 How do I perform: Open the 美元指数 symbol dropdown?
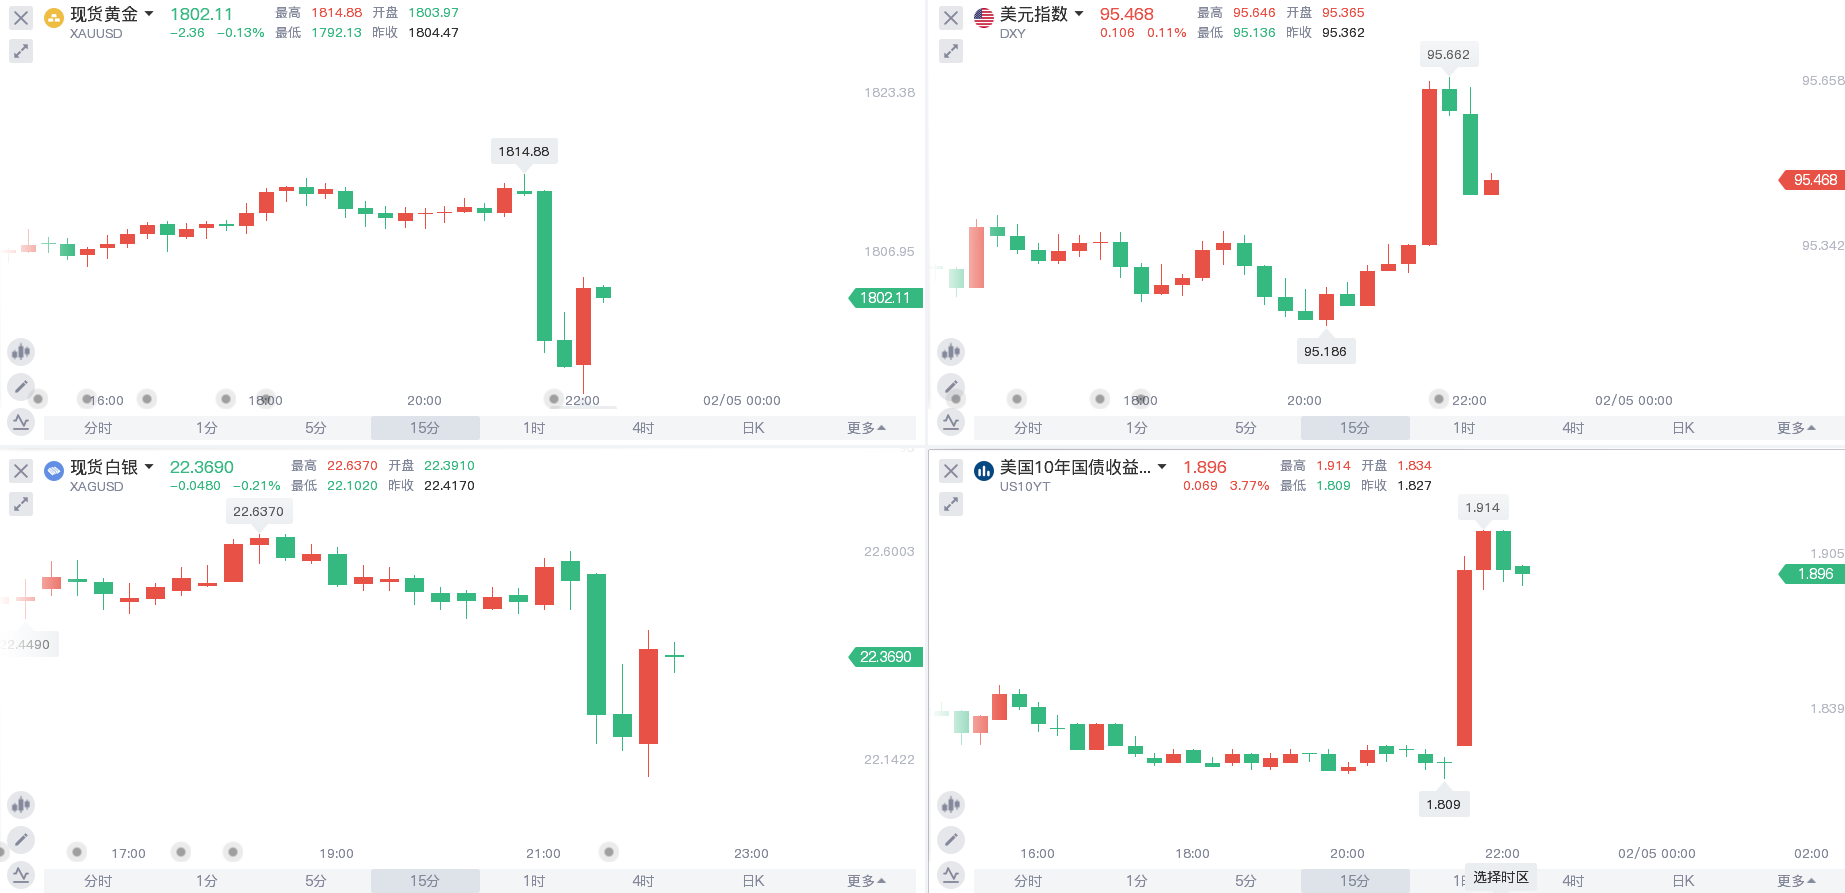coord(1079,14)
